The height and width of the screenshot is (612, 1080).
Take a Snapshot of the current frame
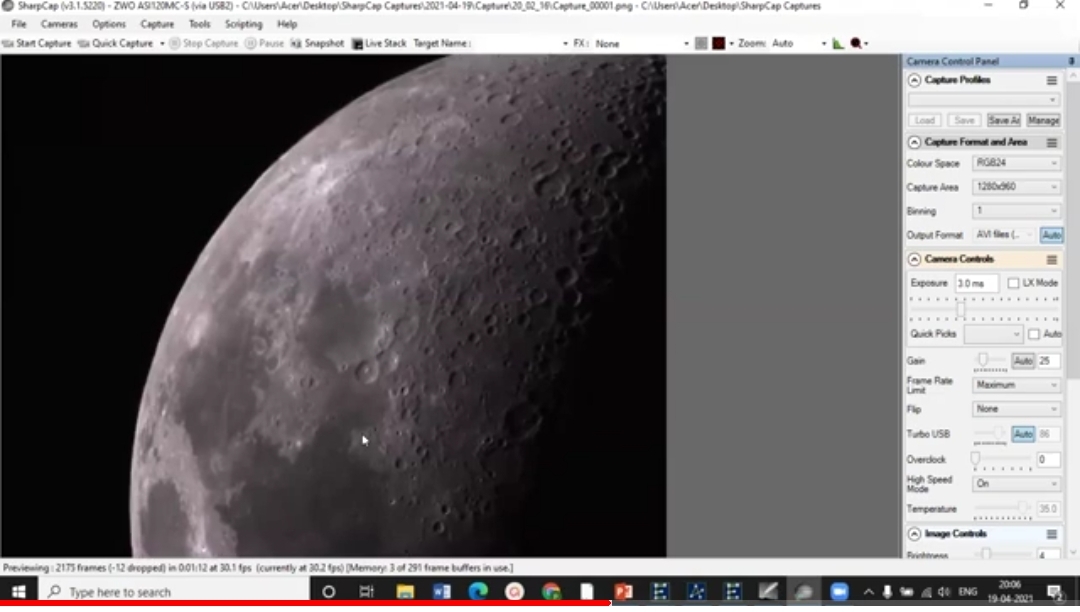click(x=318, y=43)
